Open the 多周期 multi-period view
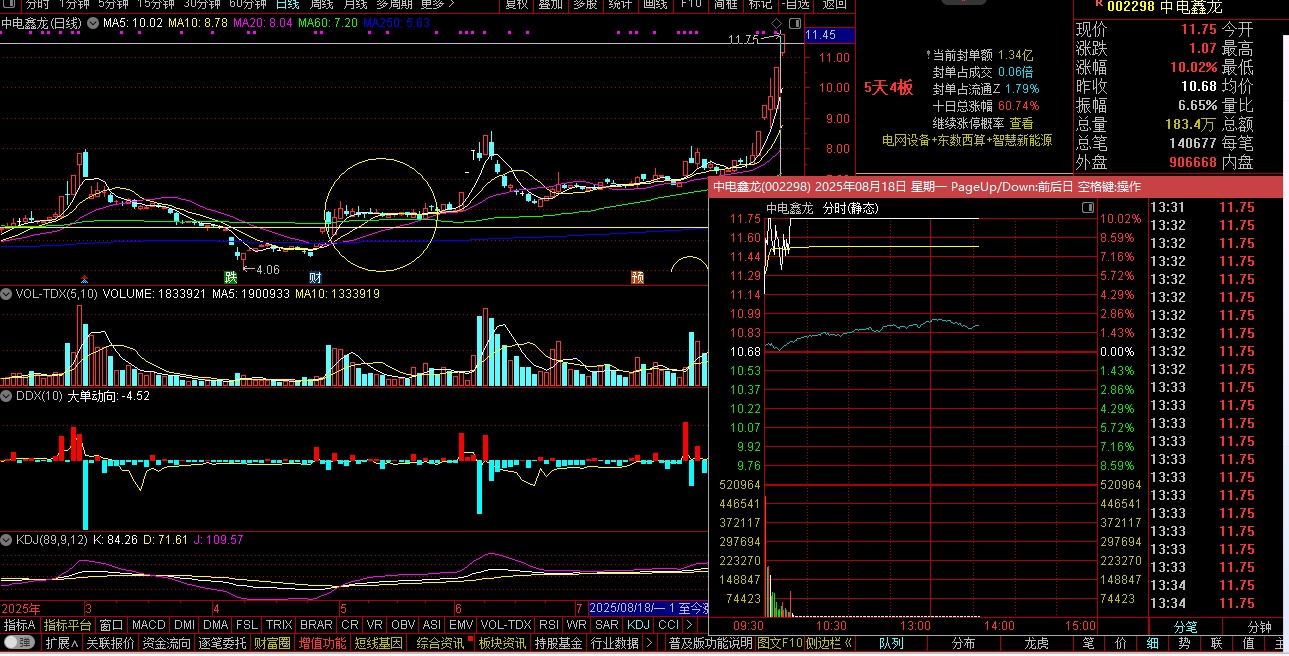 [x=395, y=4]
